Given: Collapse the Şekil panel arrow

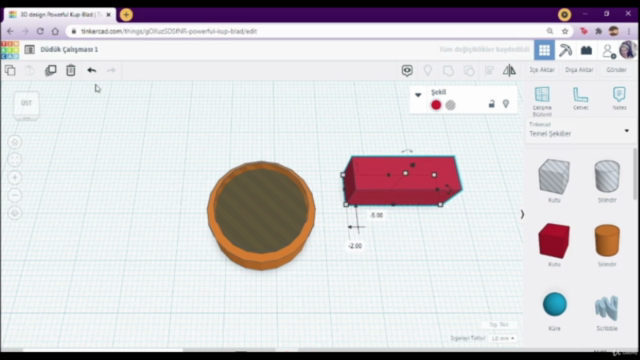Looking at the screenshot, I should [x=418, y=95].
